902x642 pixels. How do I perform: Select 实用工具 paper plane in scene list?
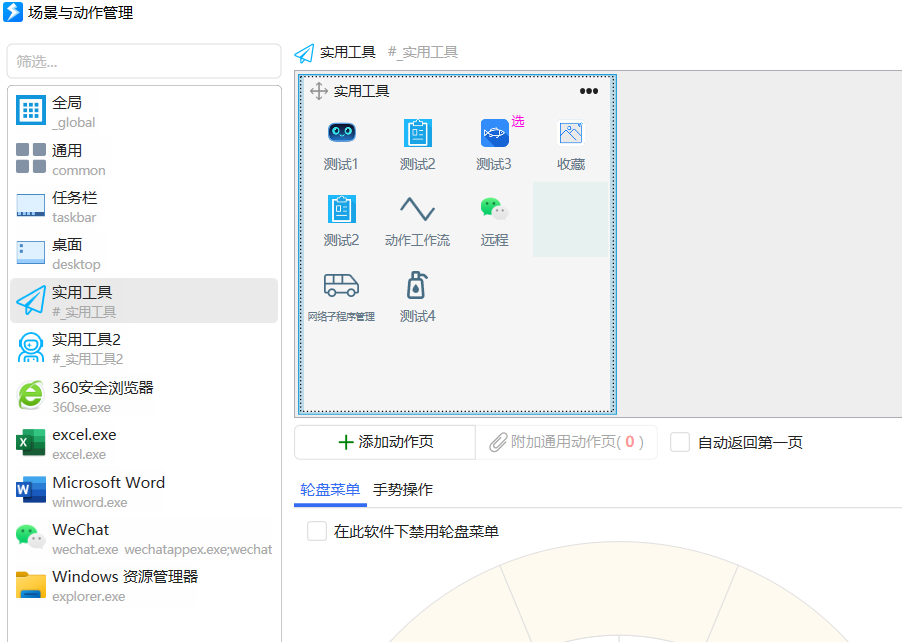tap(30, 300)
